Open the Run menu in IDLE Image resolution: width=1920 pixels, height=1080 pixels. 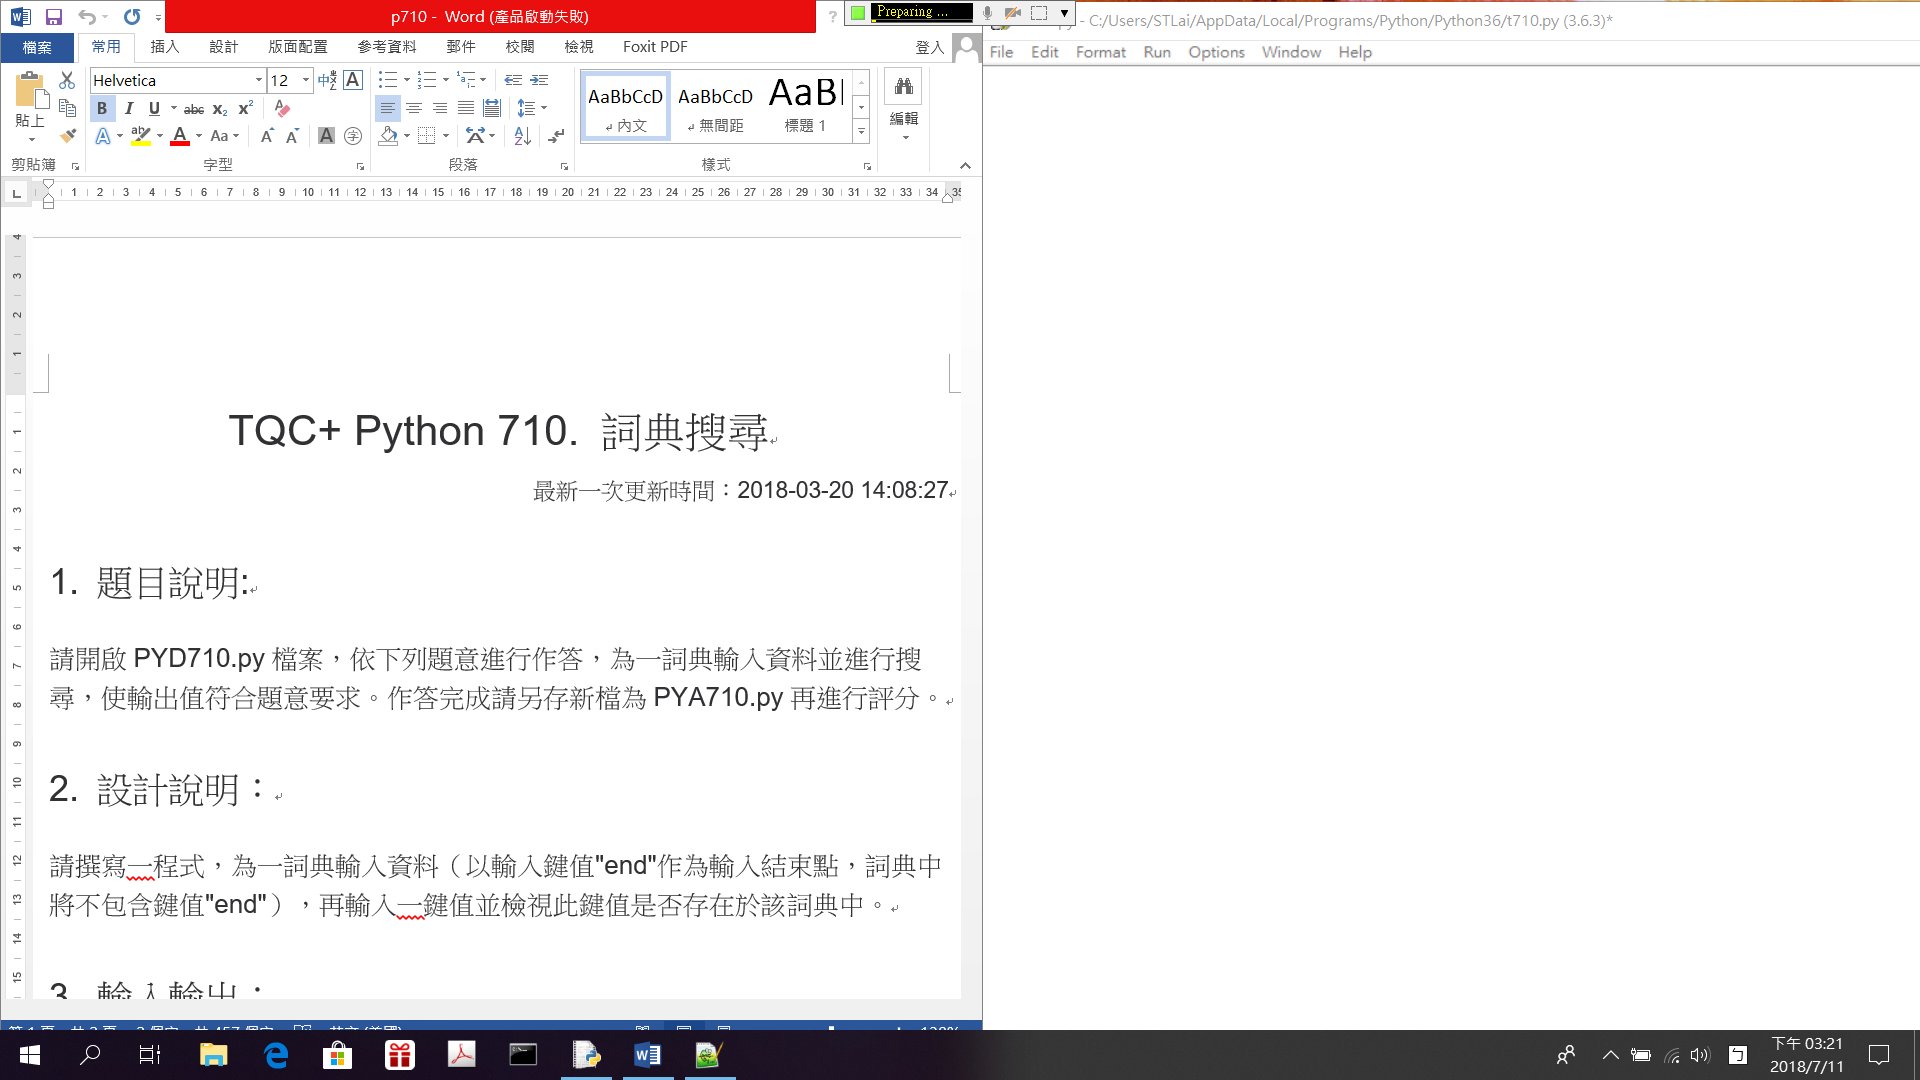[1157, 52]
